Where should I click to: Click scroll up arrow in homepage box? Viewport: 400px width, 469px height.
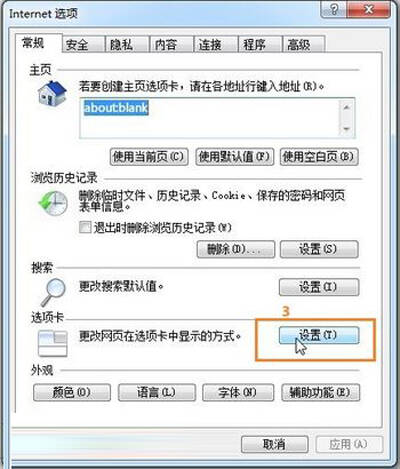[346, 107]
